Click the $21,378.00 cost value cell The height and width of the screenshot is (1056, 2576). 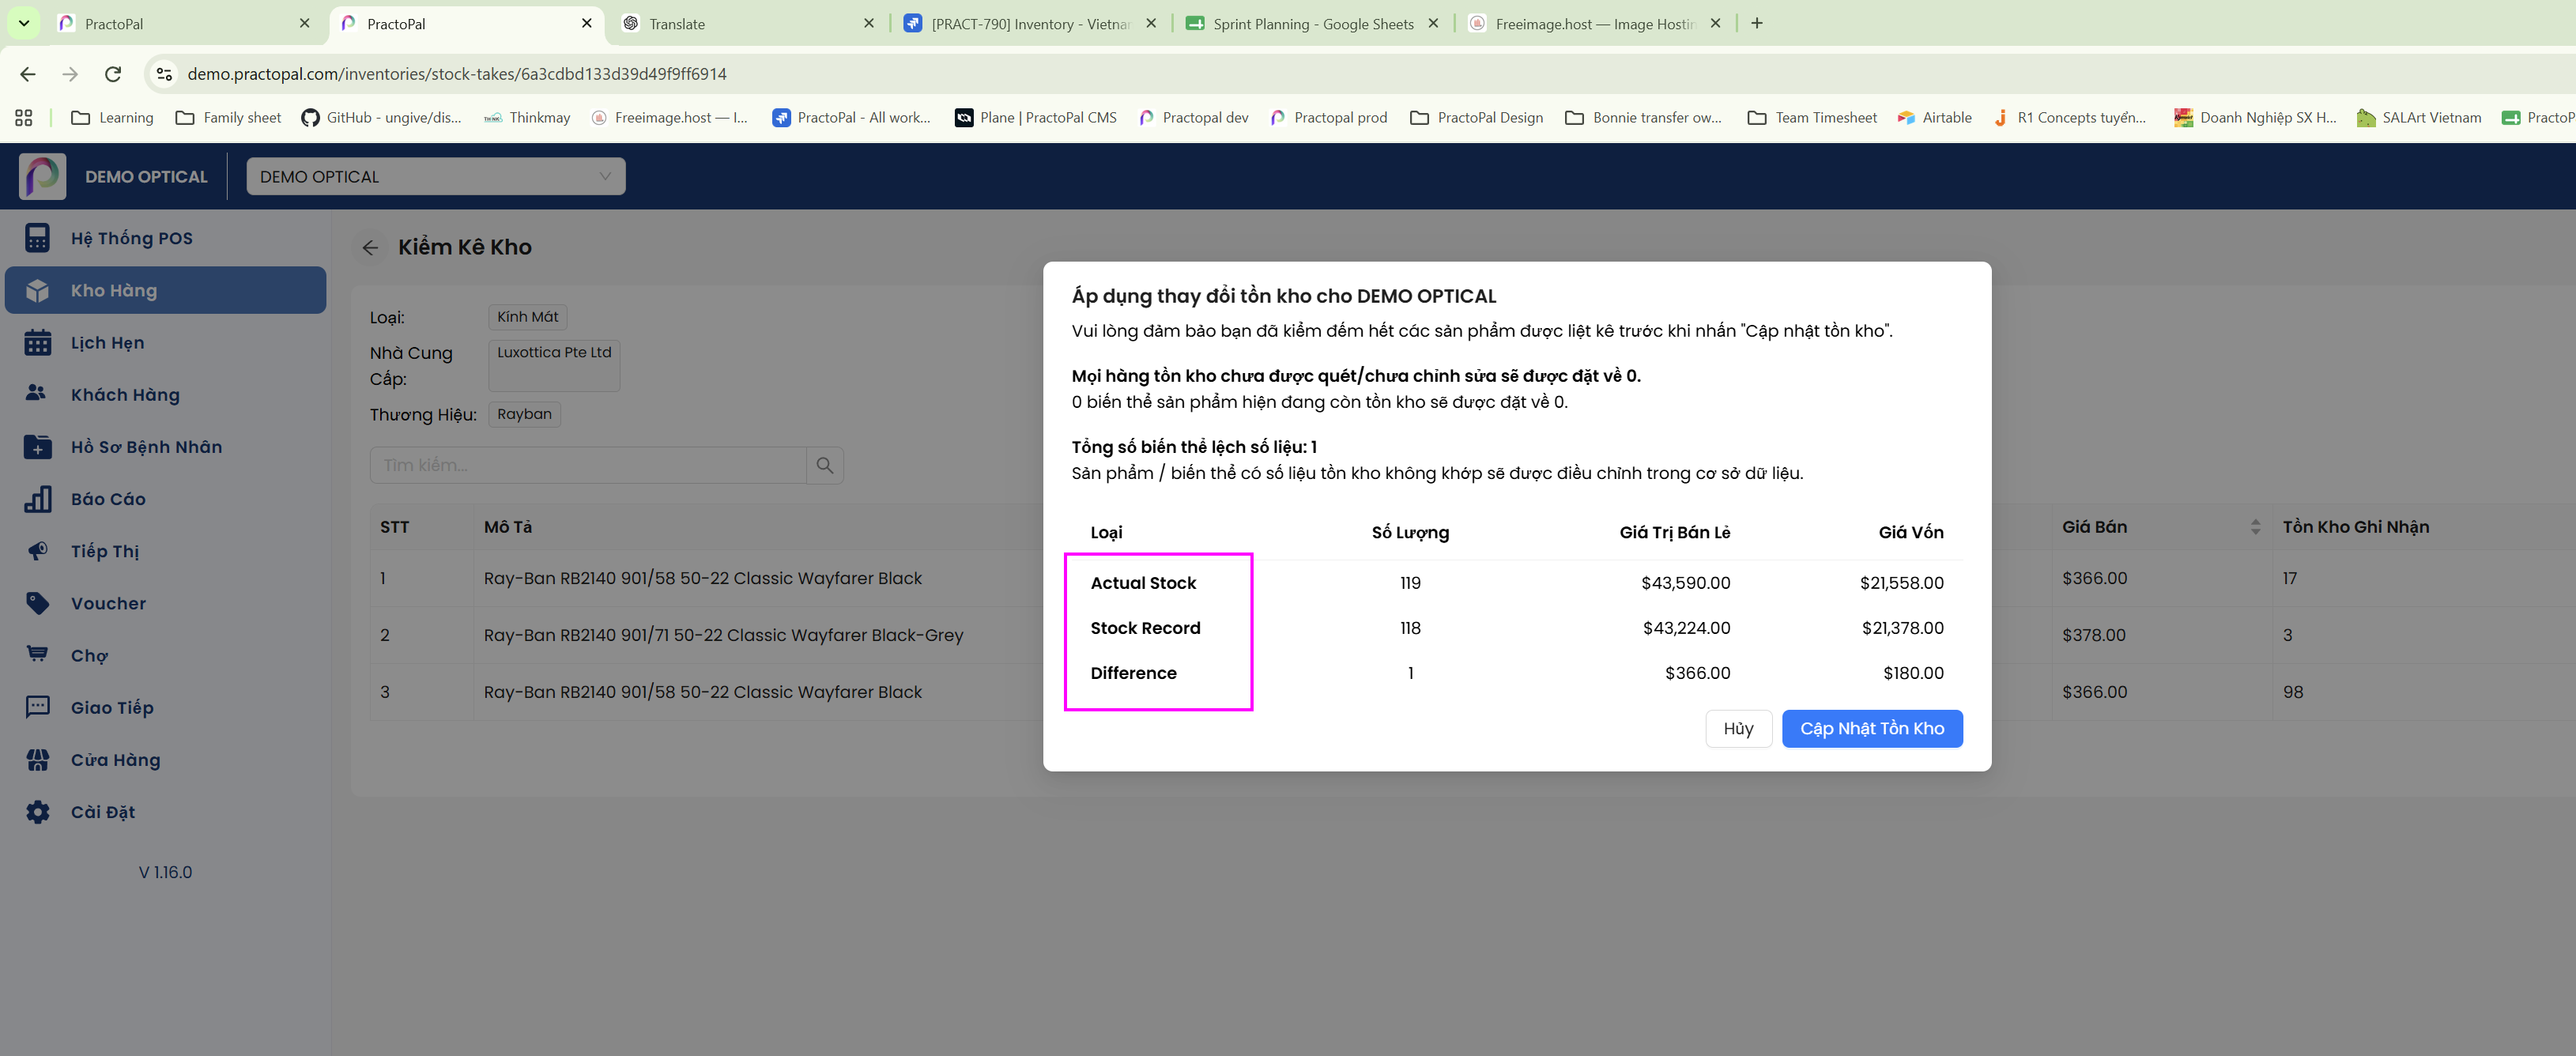coord(1902,628)
